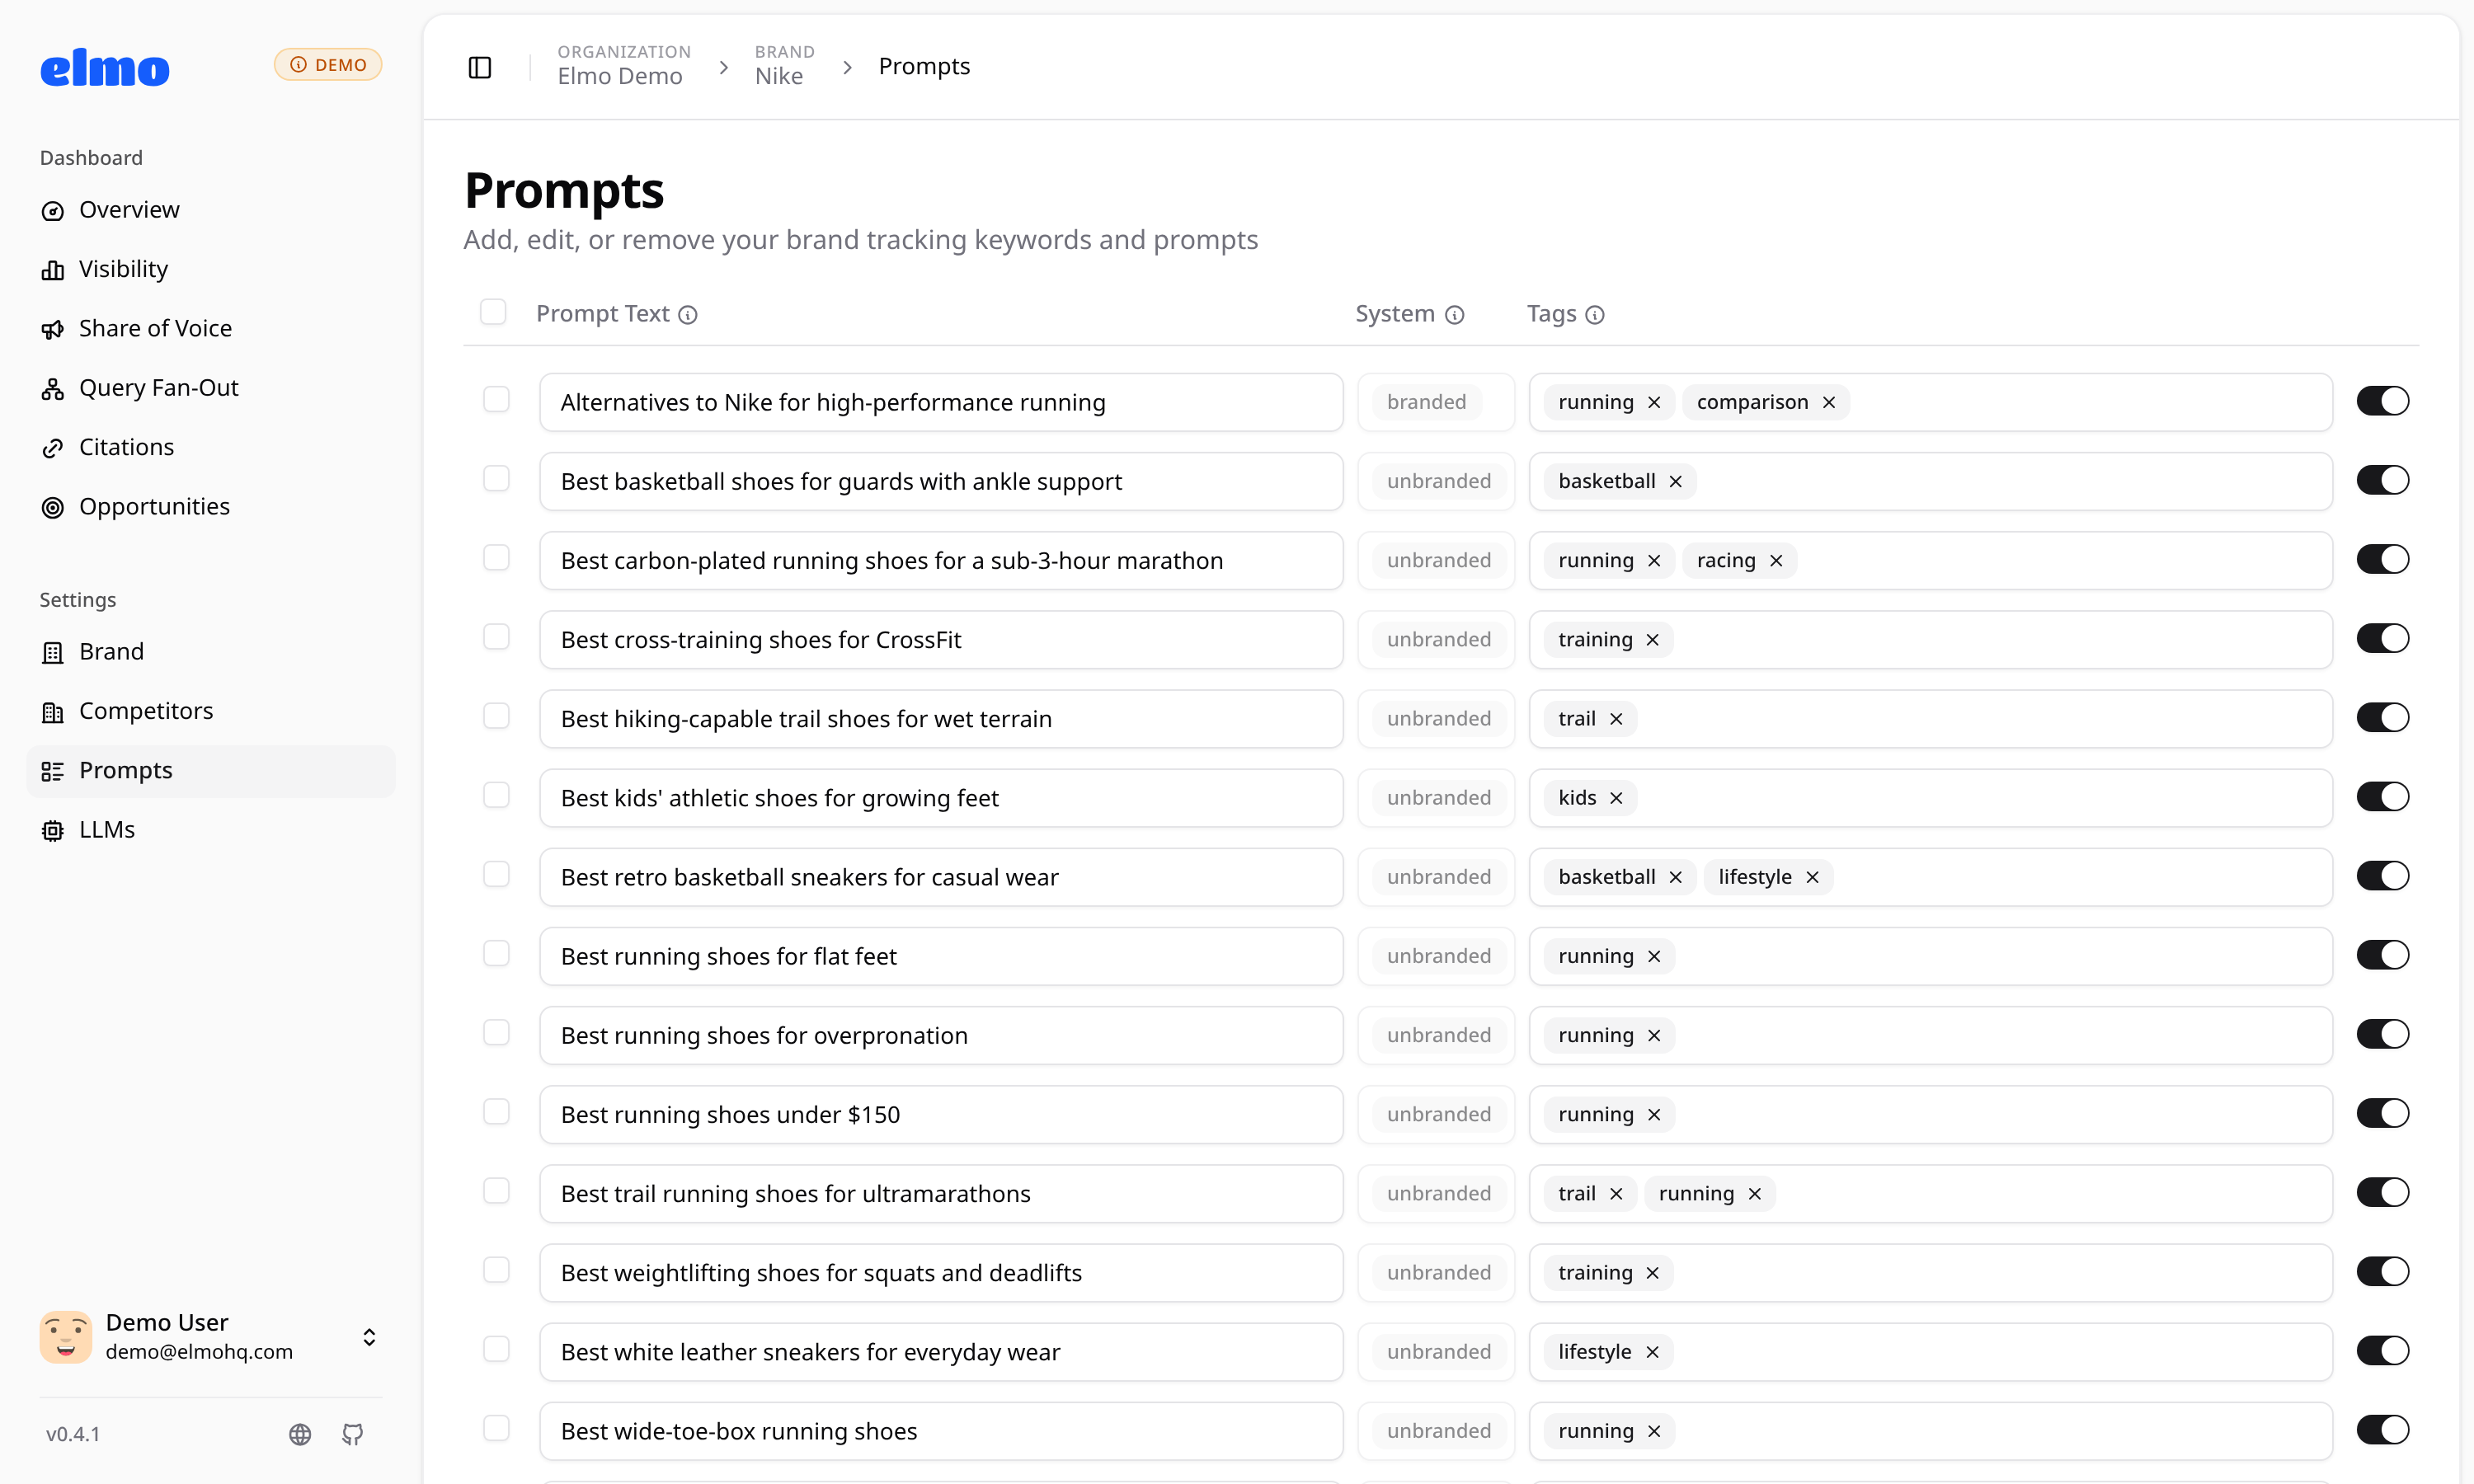Select checkbox for Best basketball shoes for guards
2474x1484 pixels.
496,478
